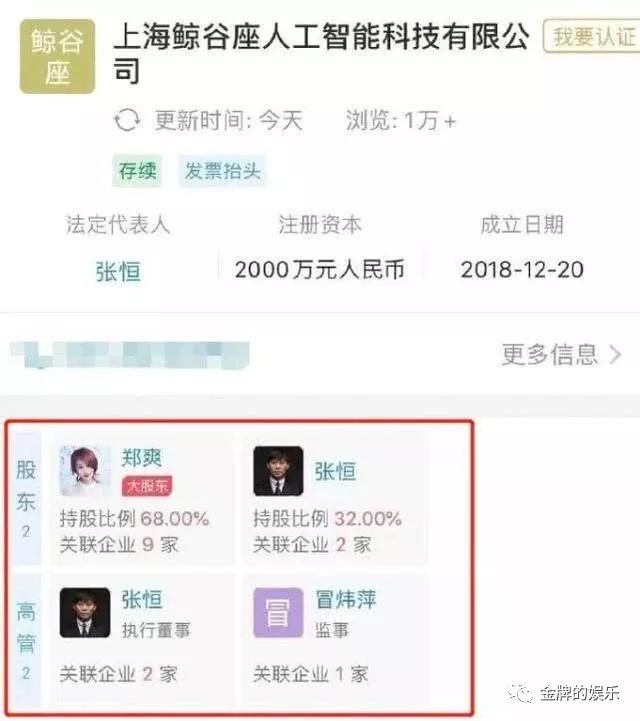640x721 pixels.
Task: Open executive 张恒 执行董事 name link
Action: tap(142, 600)
